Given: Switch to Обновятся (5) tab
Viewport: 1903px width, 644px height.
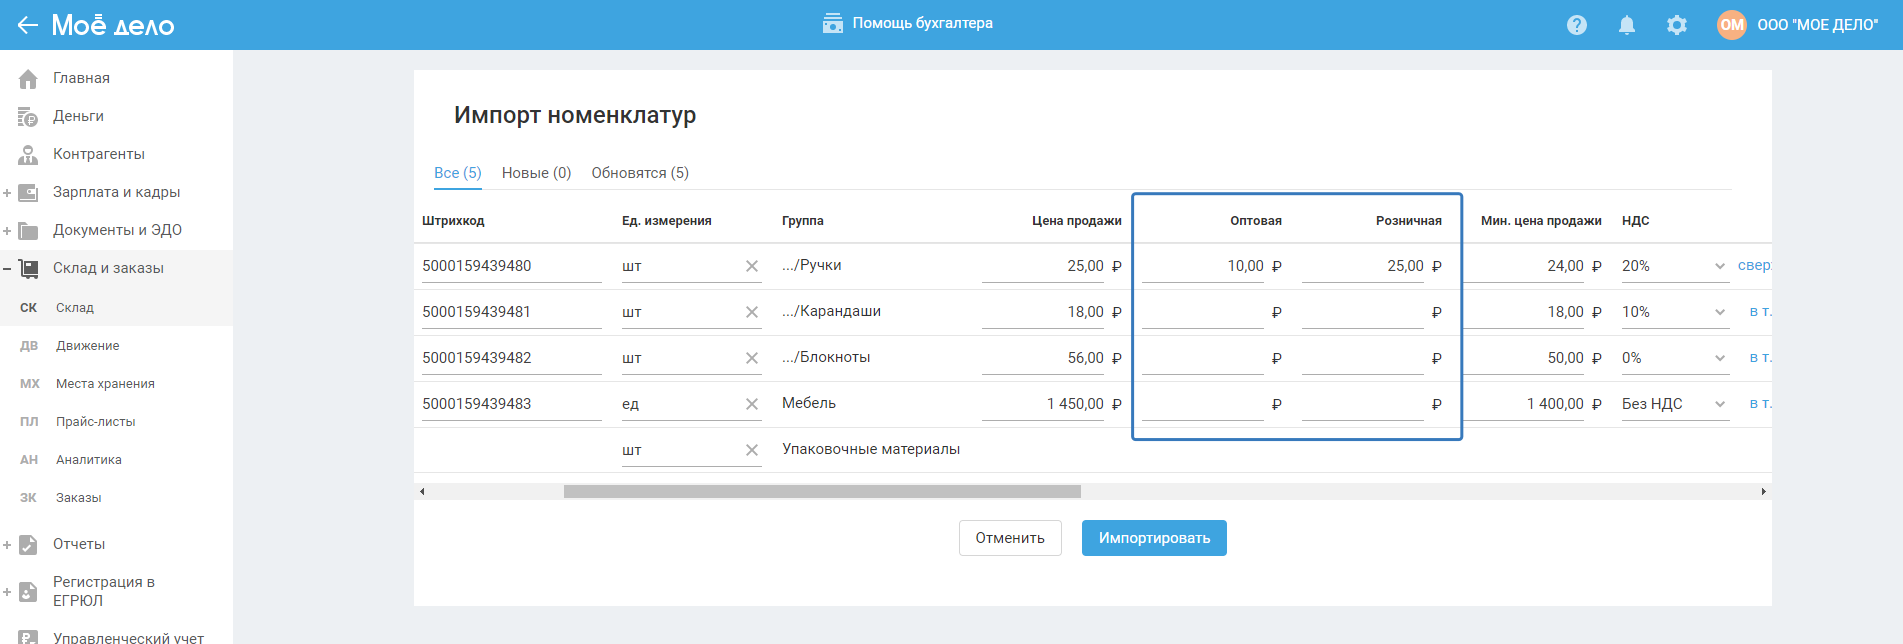Looking at the screenshot, I should pos(640,173).
